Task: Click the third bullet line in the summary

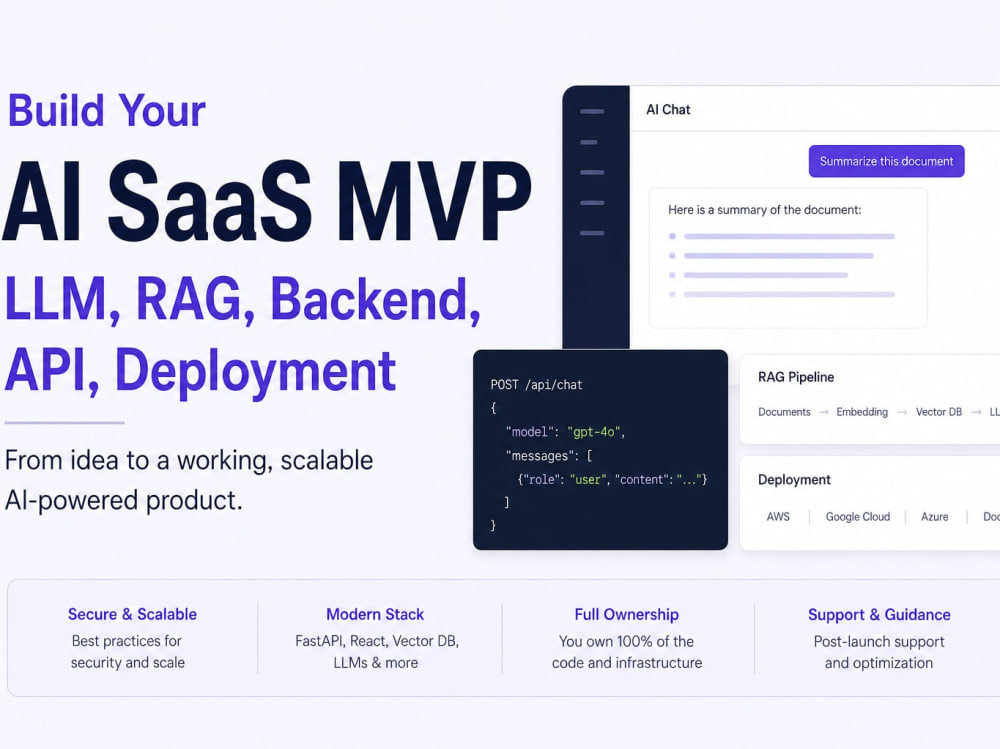Action: pos(765,276)
